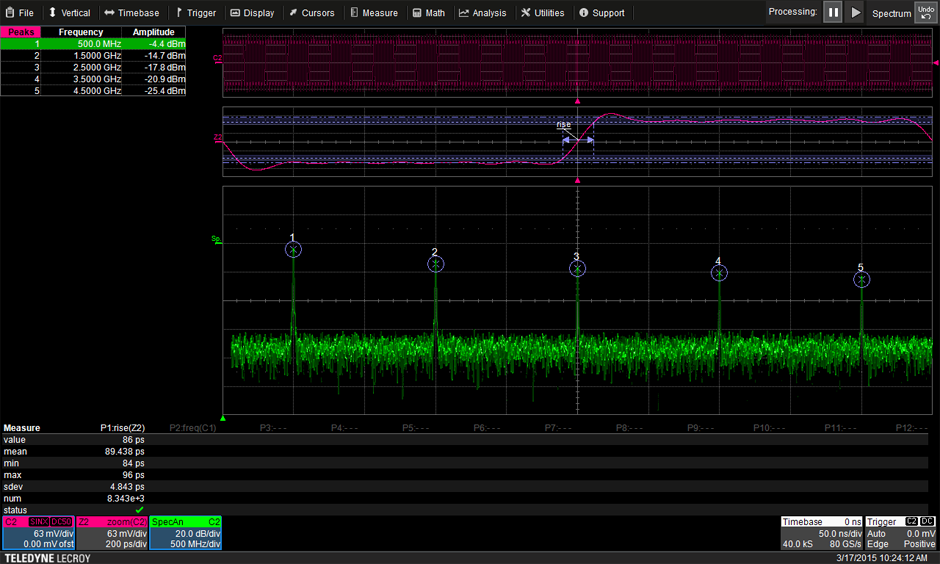940x564 pixels.
Task: Click peak marker 3 on spectrum
Action: (x=577, y=269)
